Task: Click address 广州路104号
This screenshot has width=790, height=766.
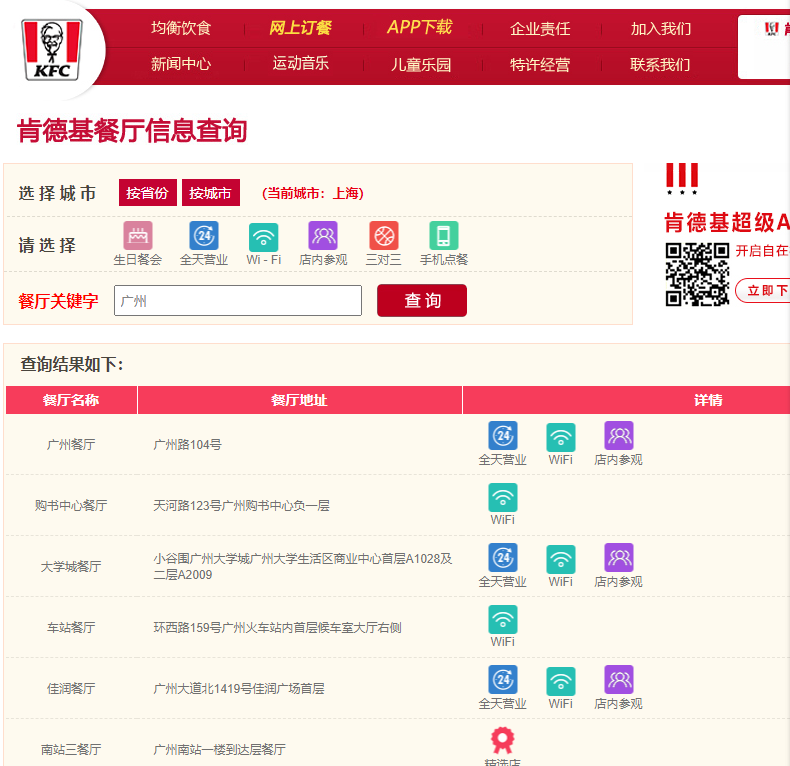Action: click(x=187, y=444)
